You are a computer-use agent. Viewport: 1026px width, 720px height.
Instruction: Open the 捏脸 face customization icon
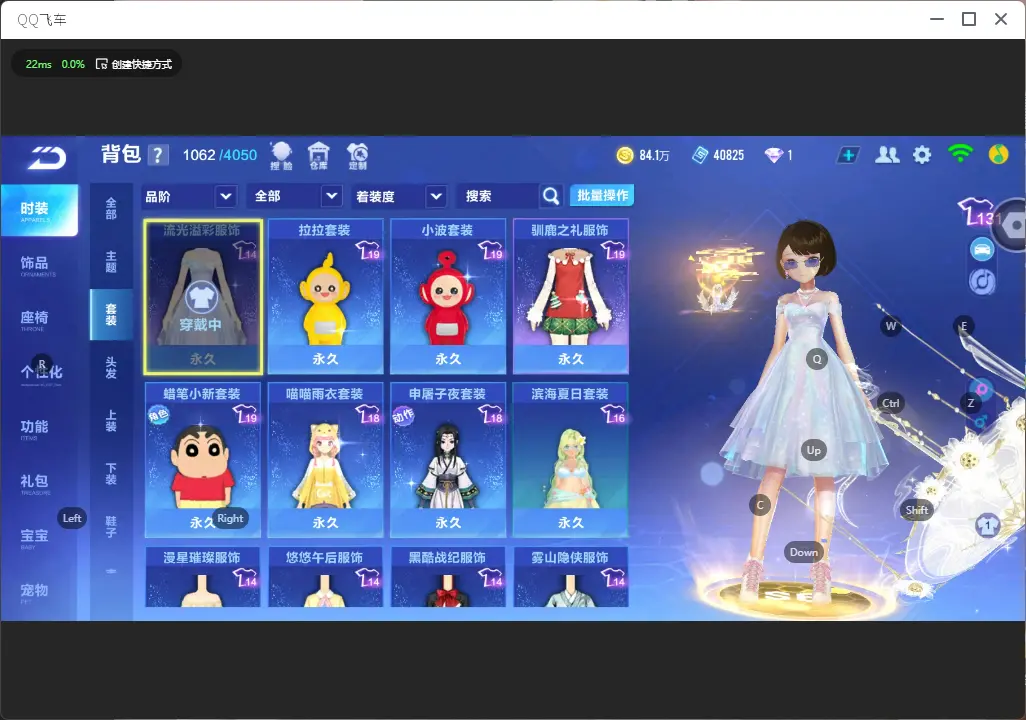(281, 156)
